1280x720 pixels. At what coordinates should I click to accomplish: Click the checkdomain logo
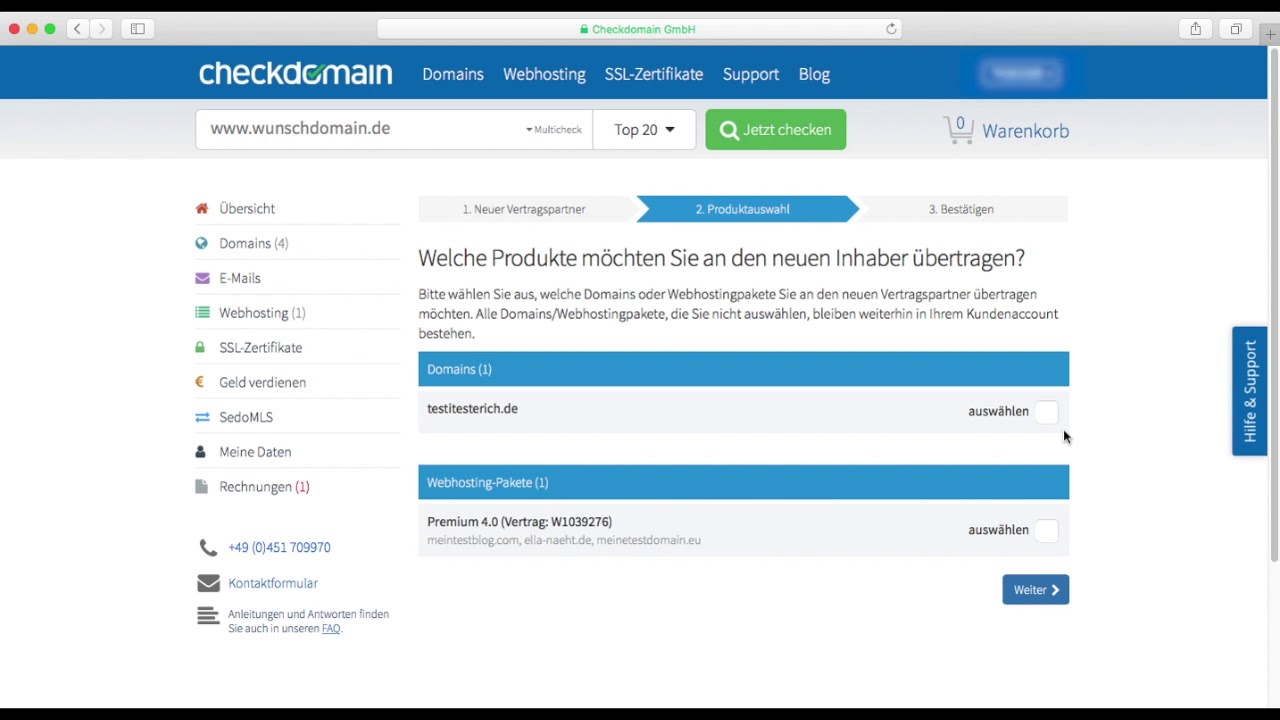pyautogui.click(x=295, y=74)
